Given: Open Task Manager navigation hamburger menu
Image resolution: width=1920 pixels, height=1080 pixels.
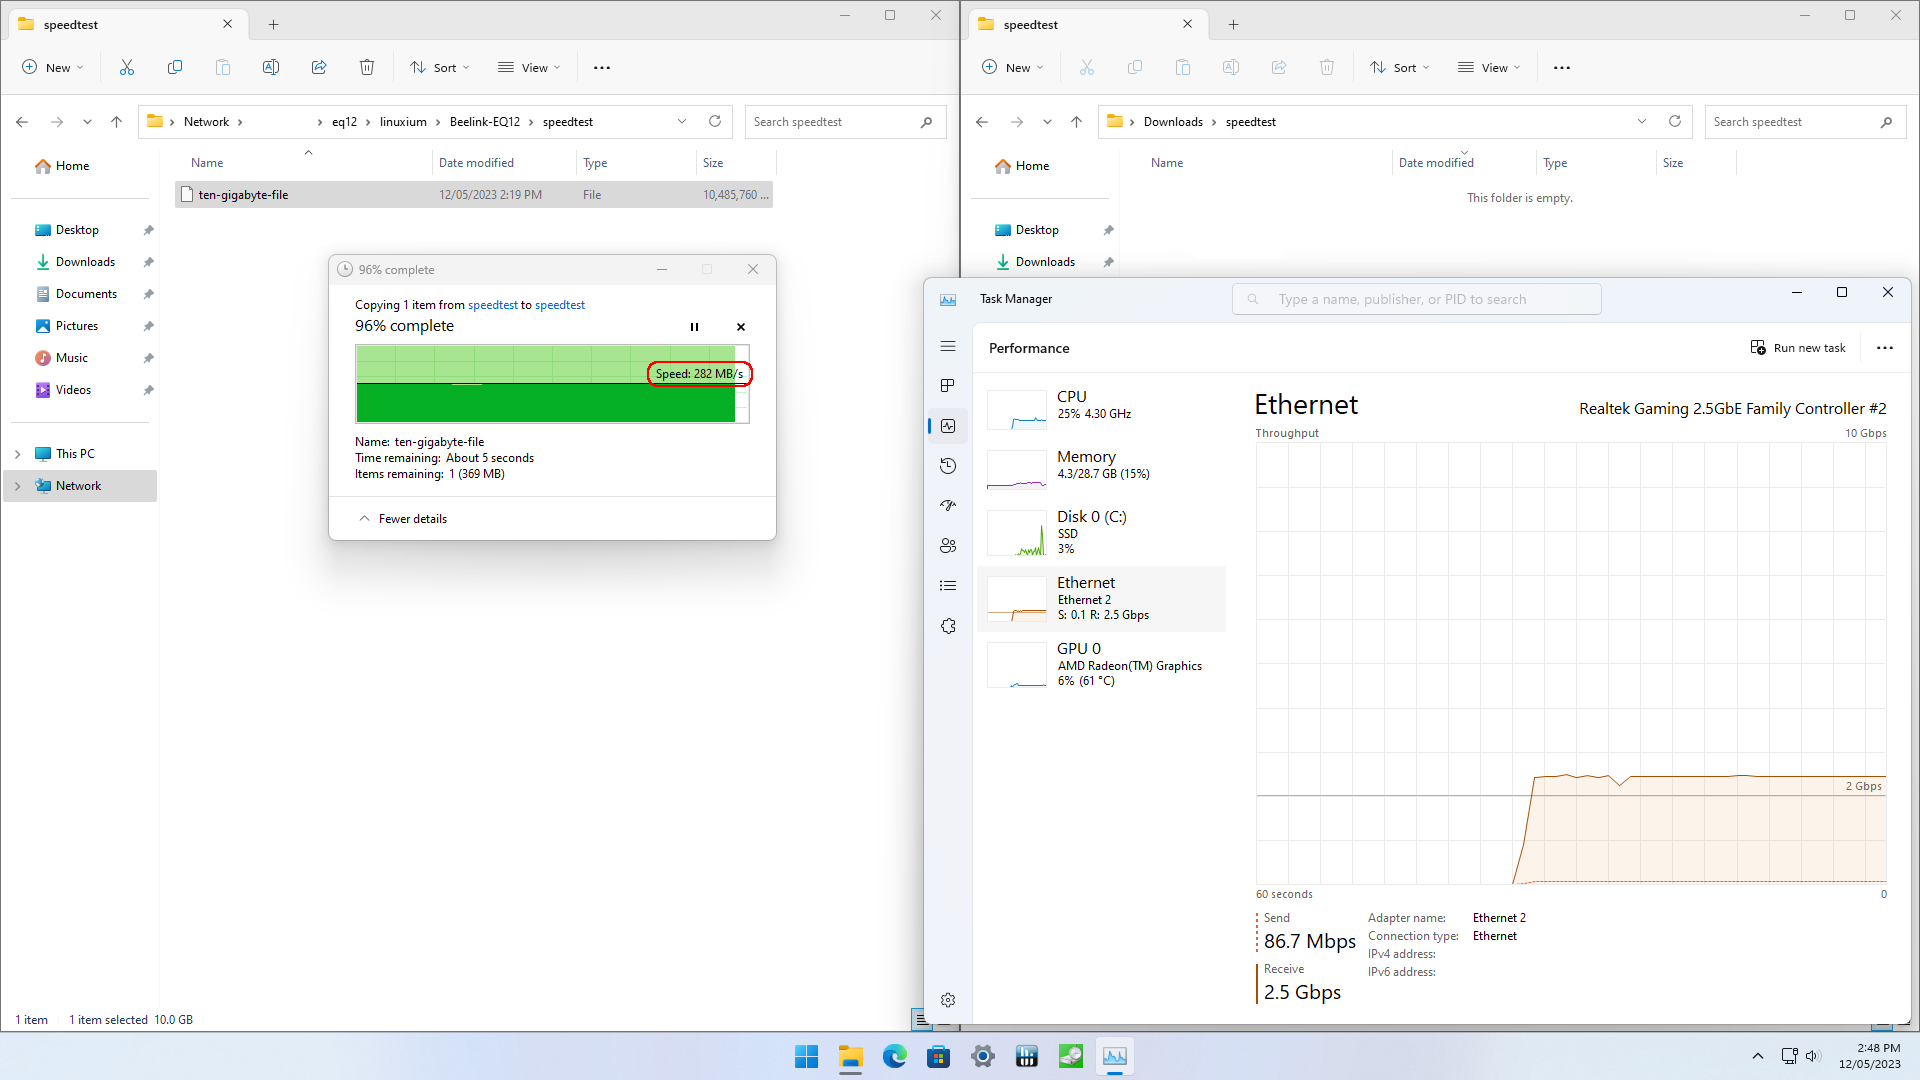Looking at the screenshot, I should (x=948, y=346).
